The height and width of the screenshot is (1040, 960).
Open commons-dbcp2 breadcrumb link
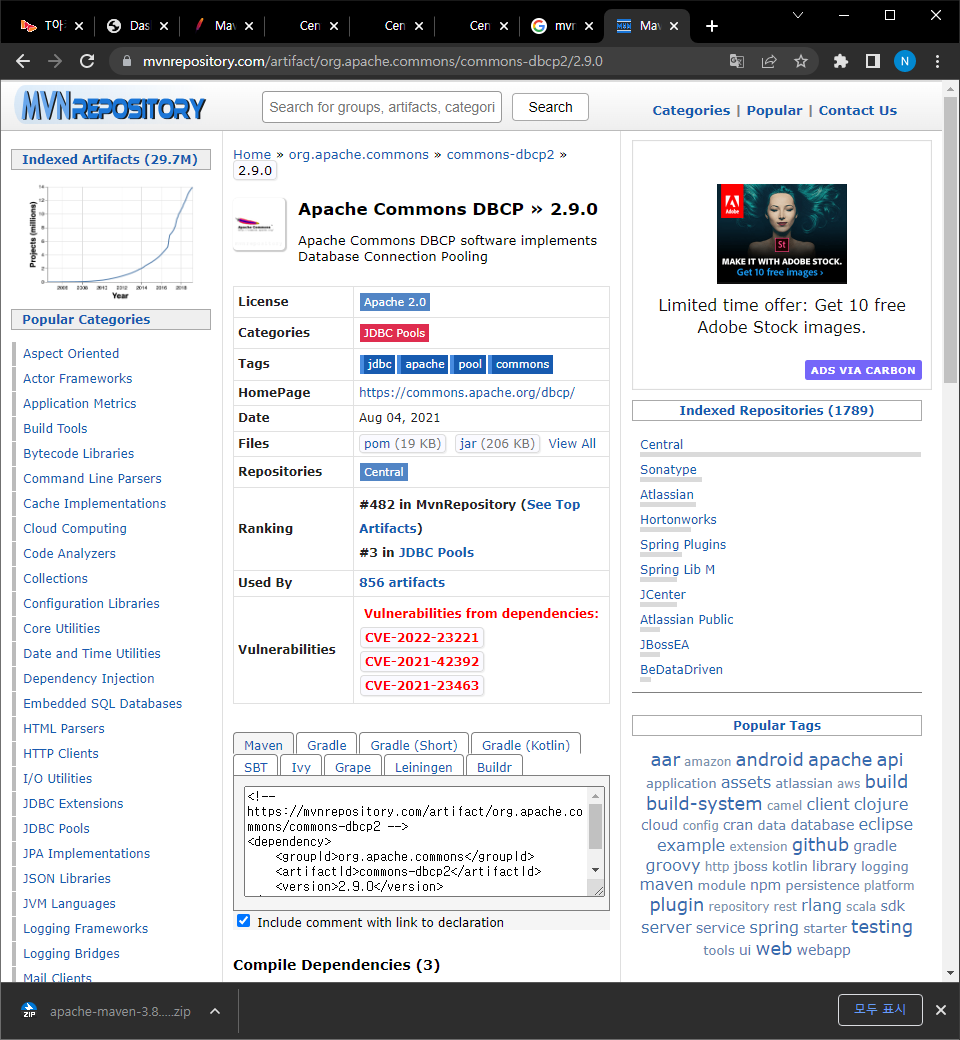point(500,155)
